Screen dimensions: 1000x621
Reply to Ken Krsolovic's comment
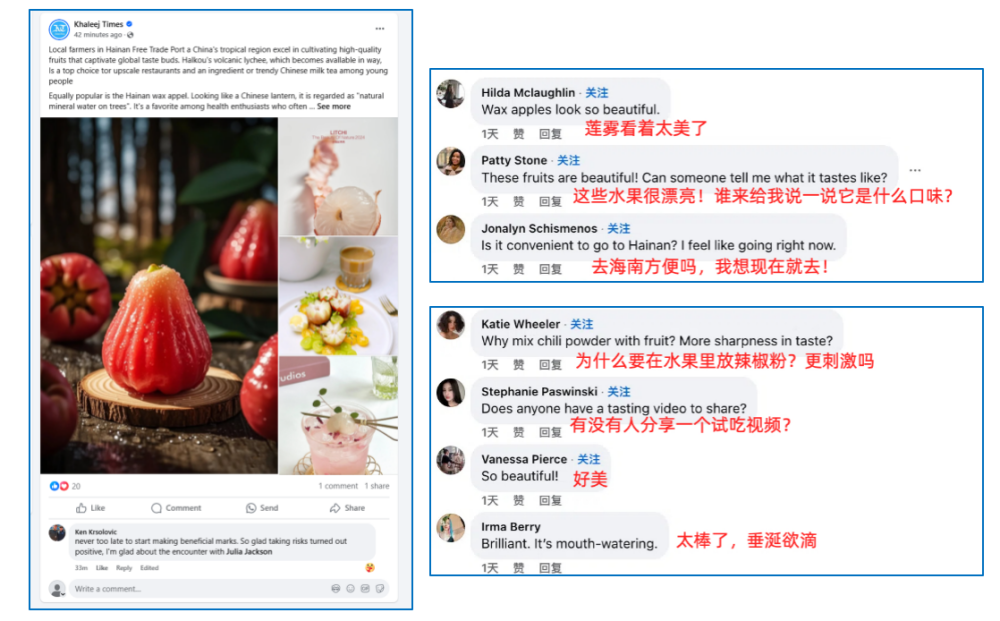click(124, 568)
